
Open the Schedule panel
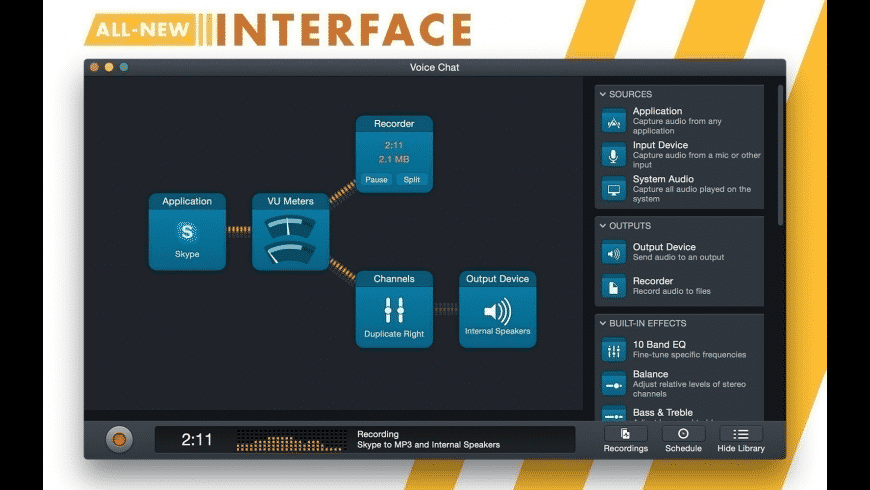tap(683, 438)
